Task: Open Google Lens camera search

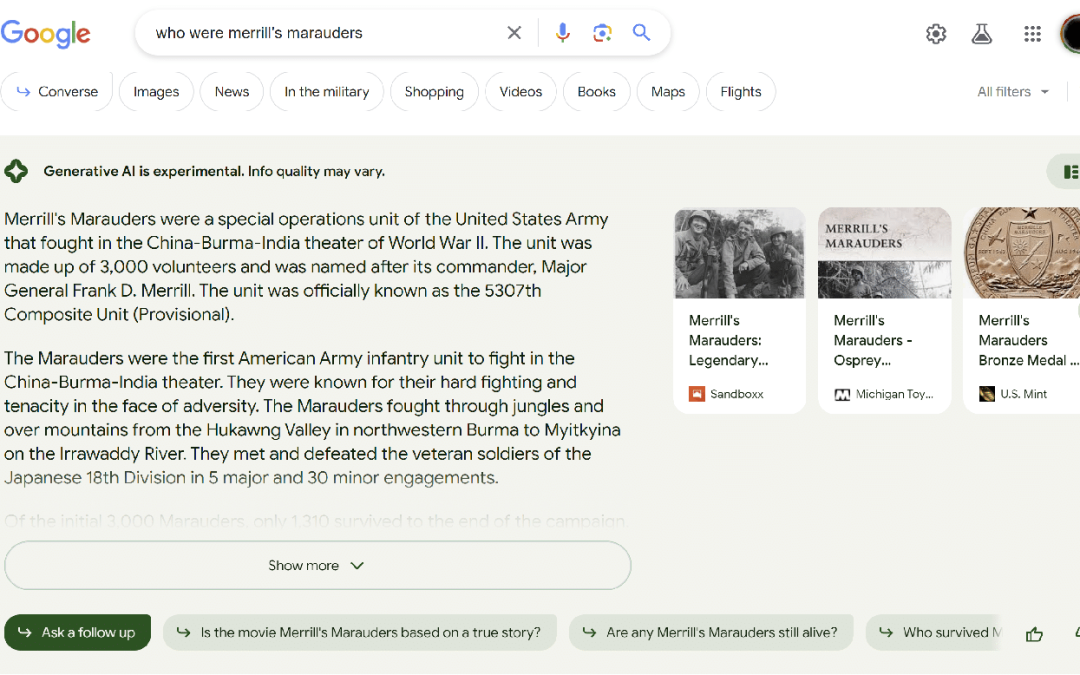Action: (602, 32)
